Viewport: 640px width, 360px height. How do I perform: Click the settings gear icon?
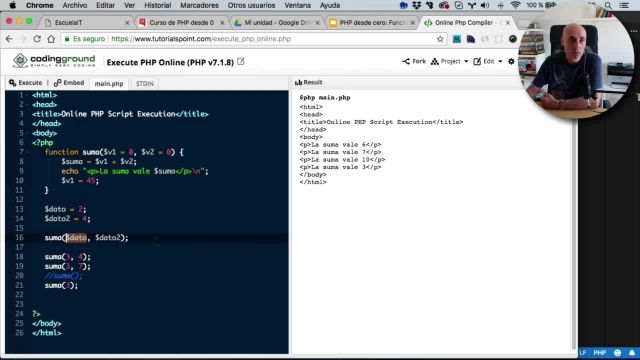pos(511,62)
